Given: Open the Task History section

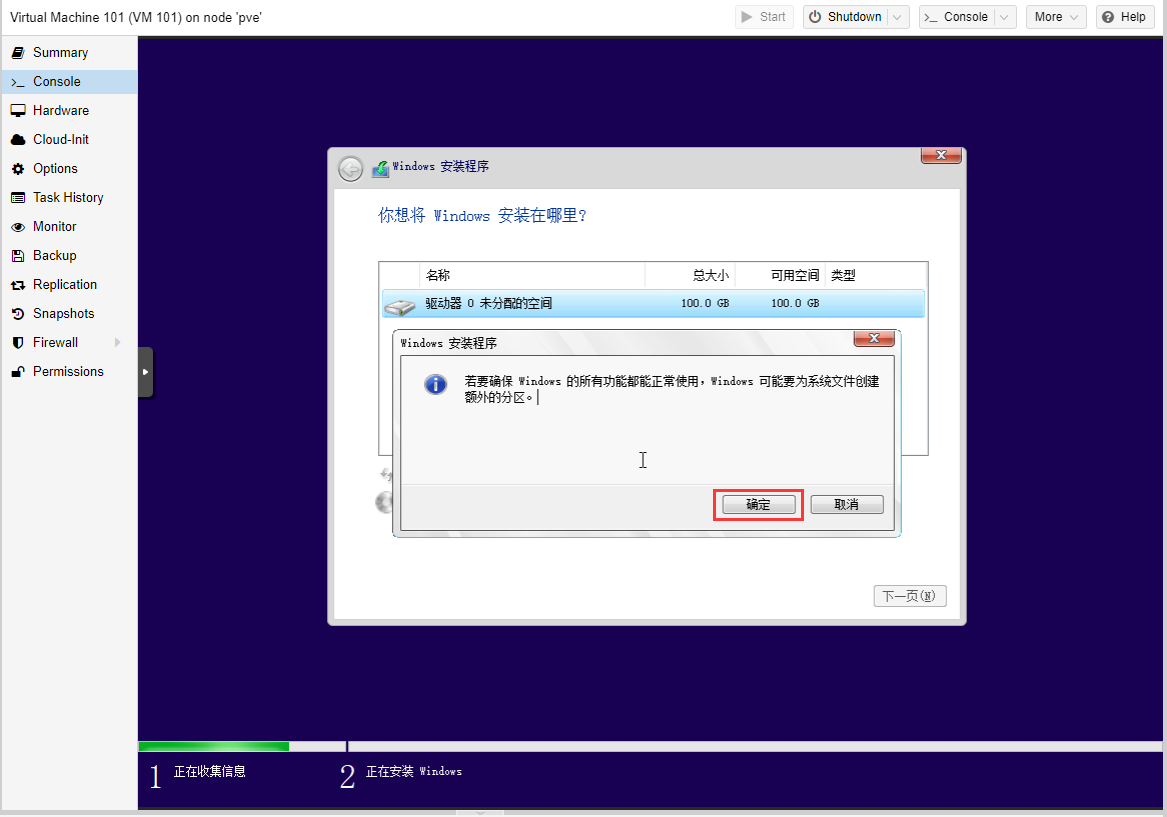Looking at the screenshot, I should click(67, 198).
